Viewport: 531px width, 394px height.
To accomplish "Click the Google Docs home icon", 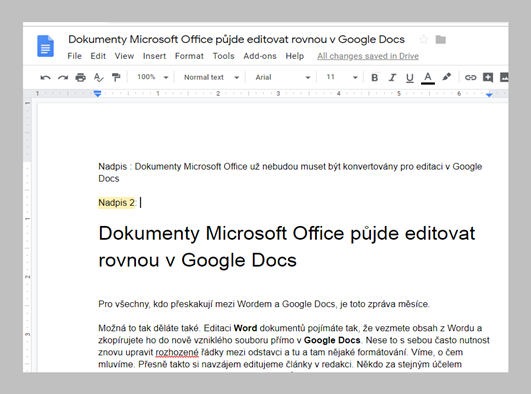I will coord(45,46).
